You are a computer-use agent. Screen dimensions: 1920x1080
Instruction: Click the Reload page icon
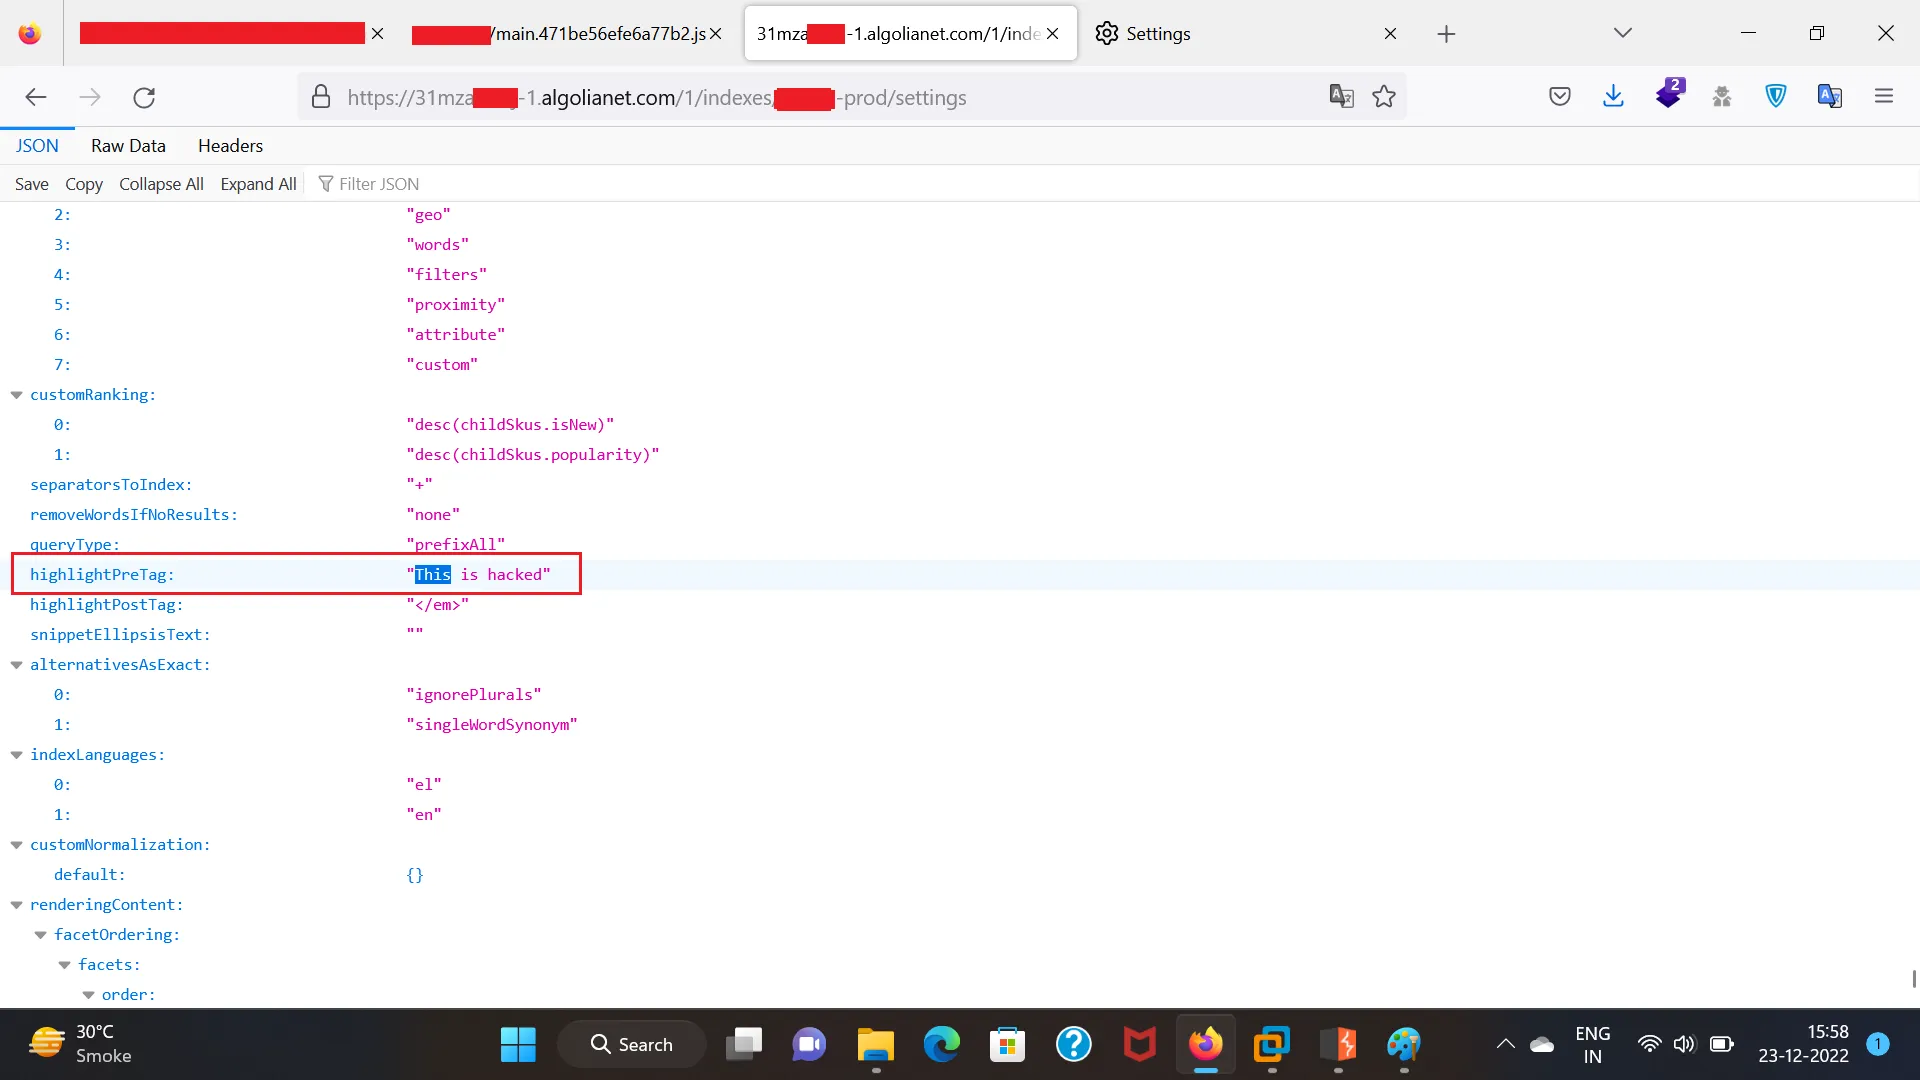(x=144, y=97)
